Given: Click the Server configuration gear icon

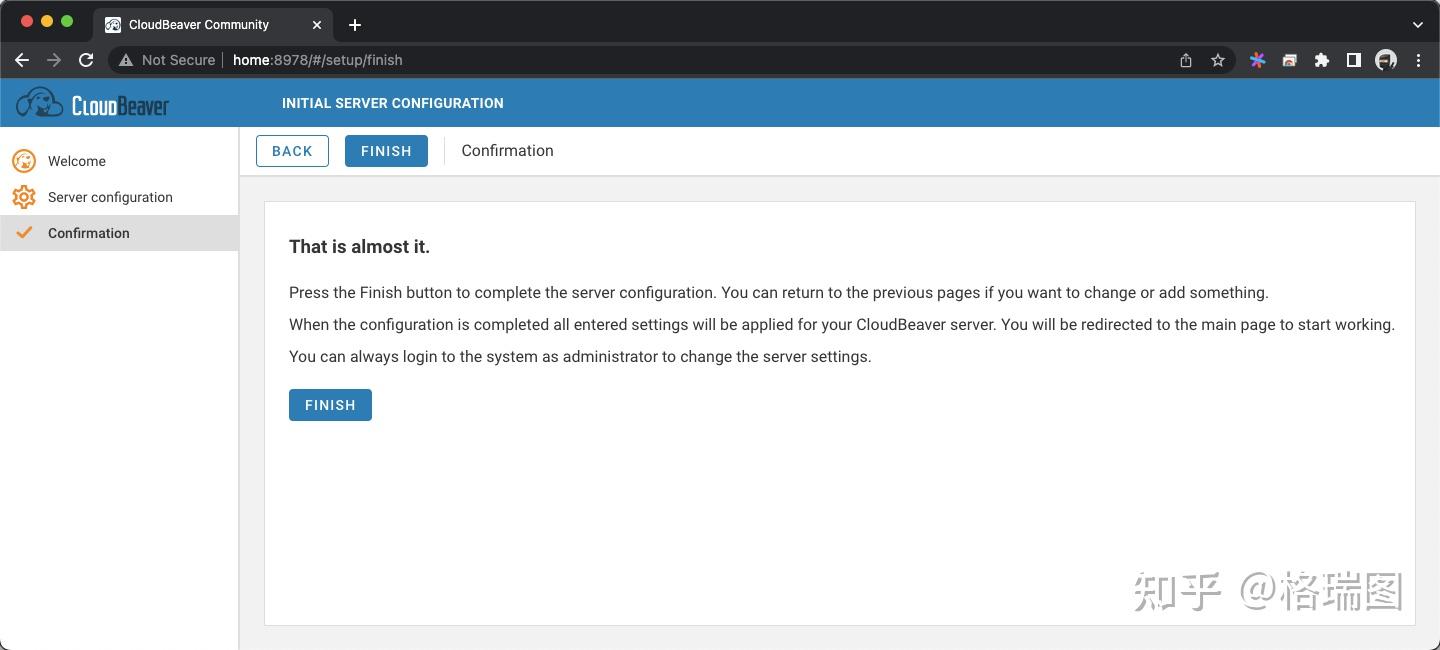Looking at the screenshot, I should (x=24, y=197).
